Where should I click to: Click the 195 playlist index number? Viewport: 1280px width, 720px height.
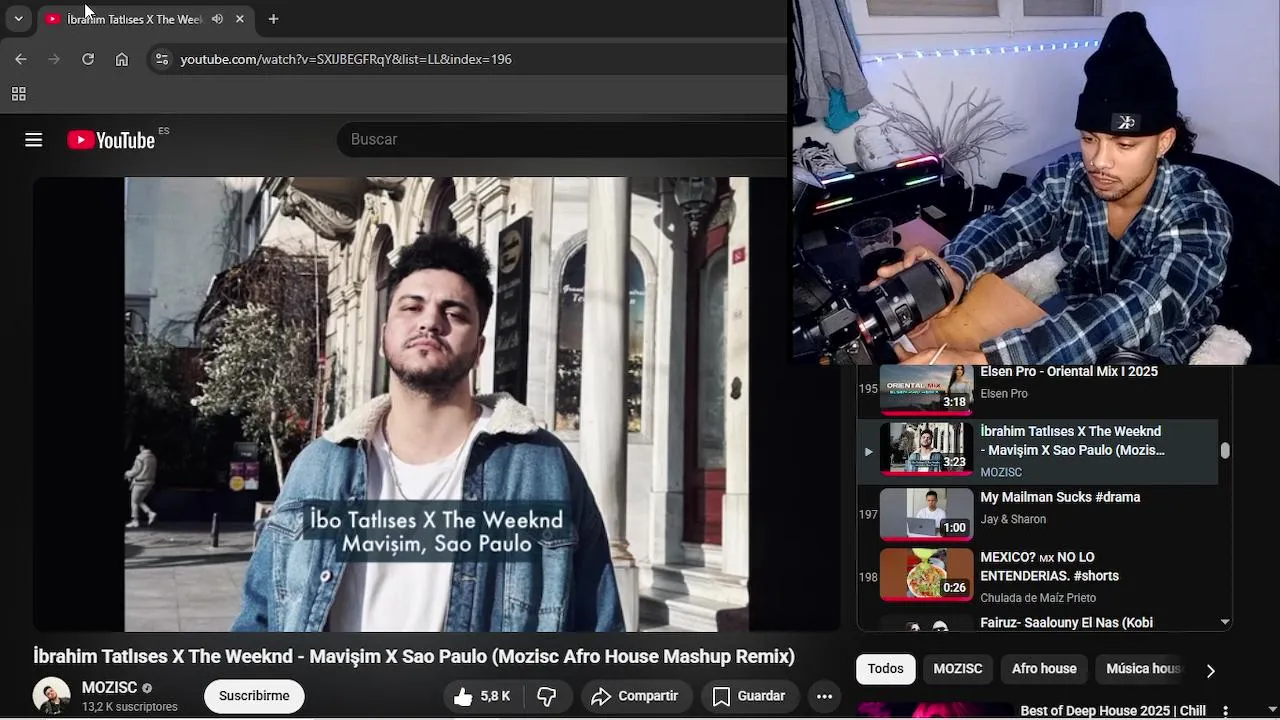click(868, 389)
